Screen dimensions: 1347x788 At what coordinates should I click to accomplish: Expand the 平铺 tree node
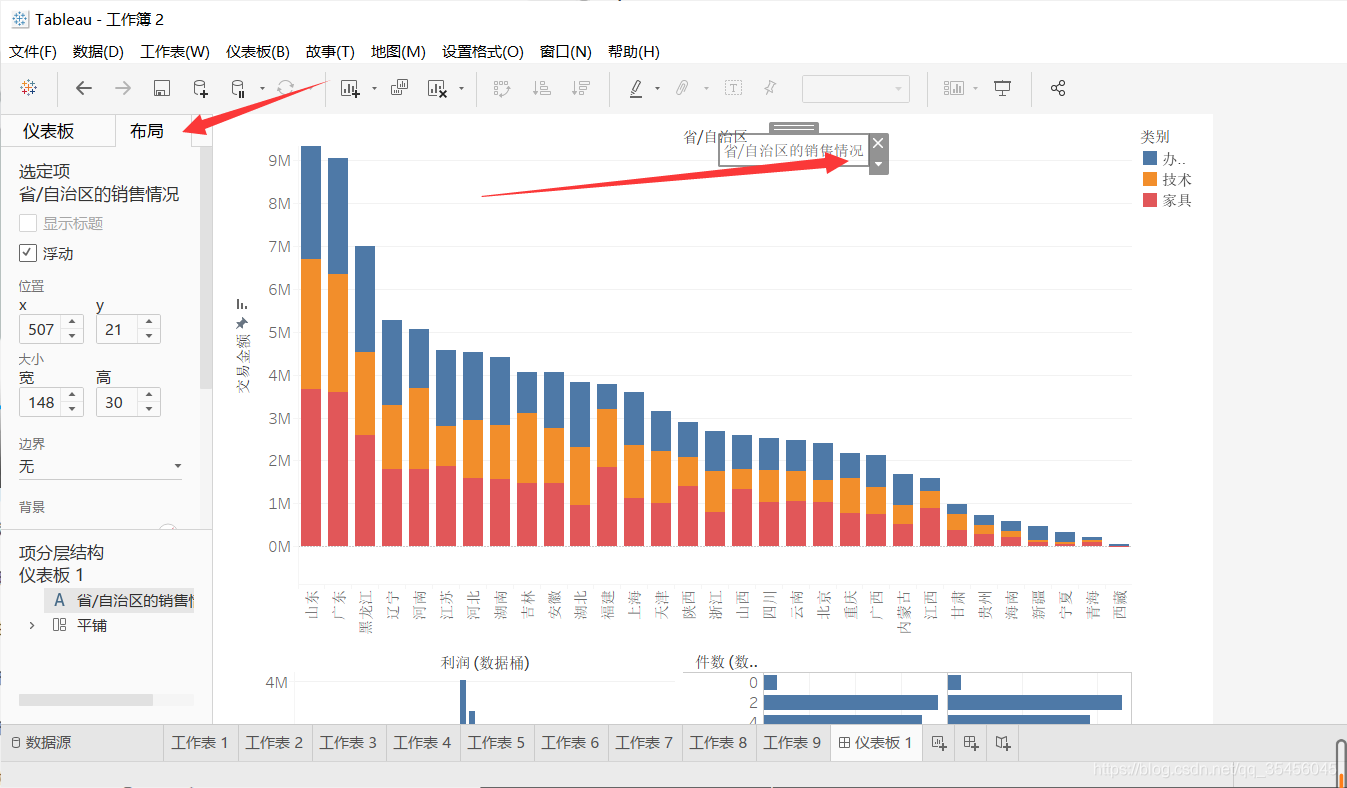pyautogui.click(x=31, y=625)
